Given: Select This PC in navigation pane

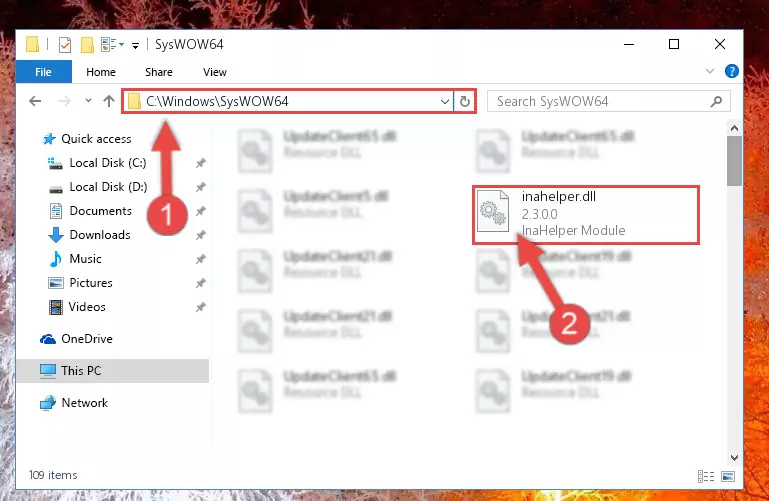Looking at the screenshot, I should [113, 371].
